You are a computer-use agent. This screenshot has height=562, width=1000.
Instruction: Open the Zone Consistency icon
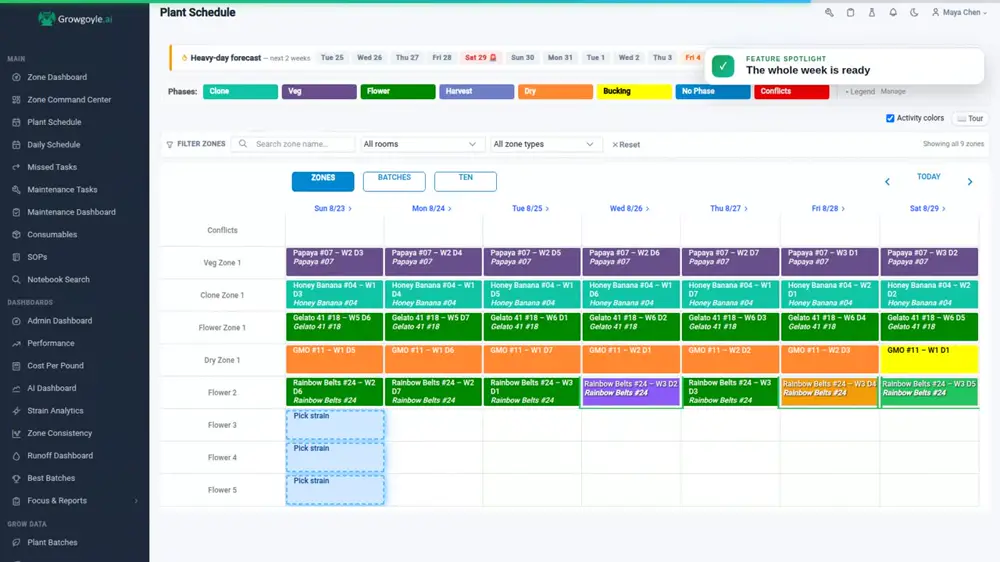[x=16, y=433]
